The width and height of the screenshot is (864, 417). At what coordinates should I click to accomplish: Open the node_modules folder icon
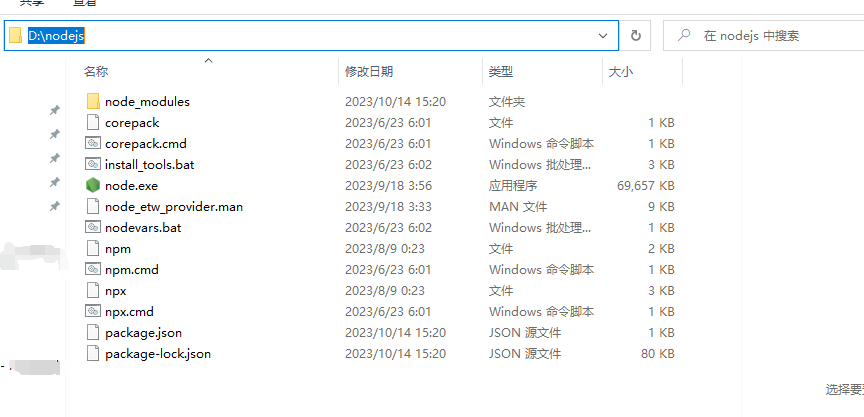click(93, 101)
